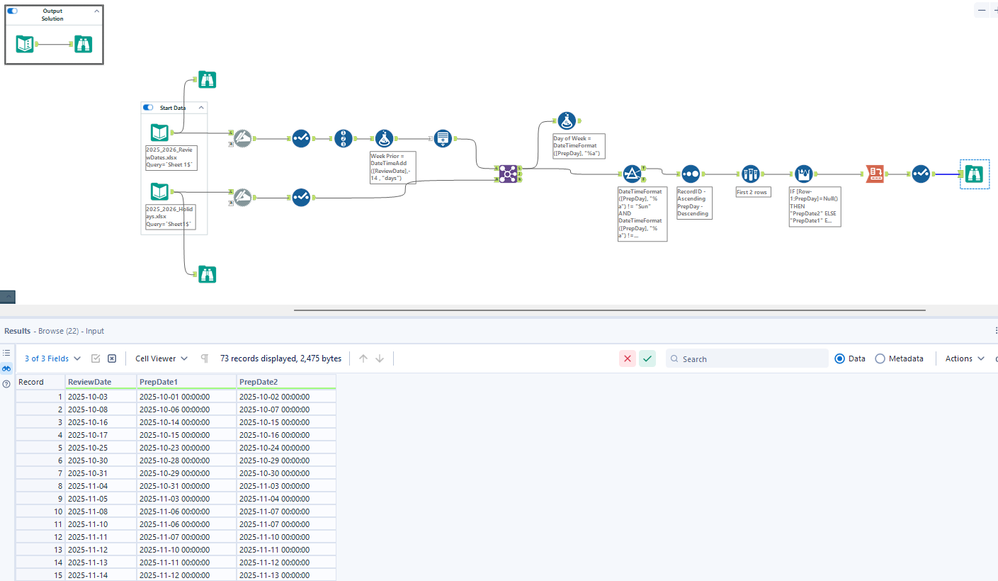This screenshot has width=998, height=581.
Task: Click the 'Day of Week = DateTimeFormat' annotation
Action: tap(579, 146)
